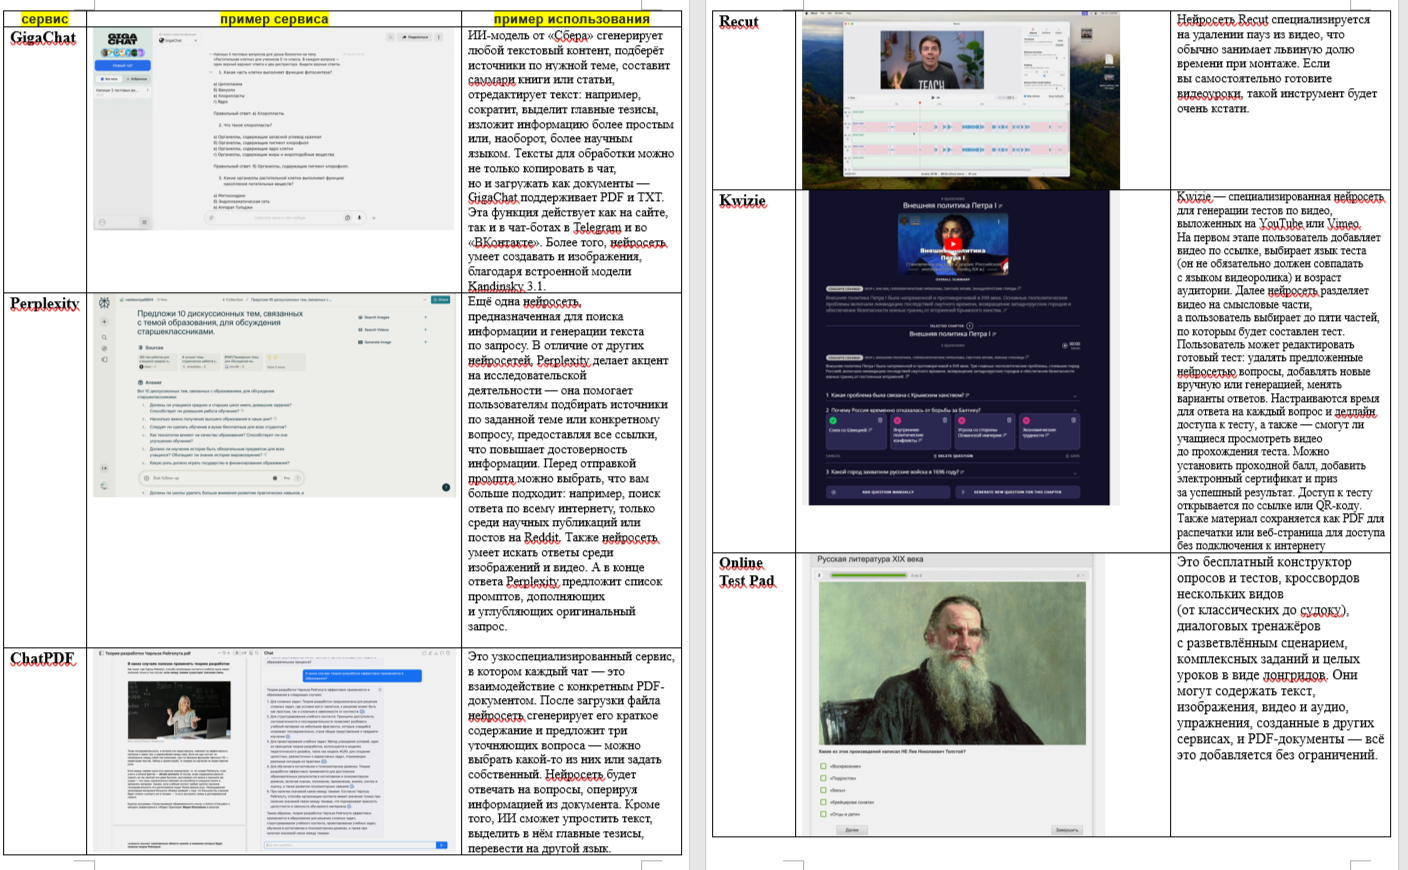Click the play button under Recut video preview
This screenshot has width=1408, height=870.
point(933,98)
